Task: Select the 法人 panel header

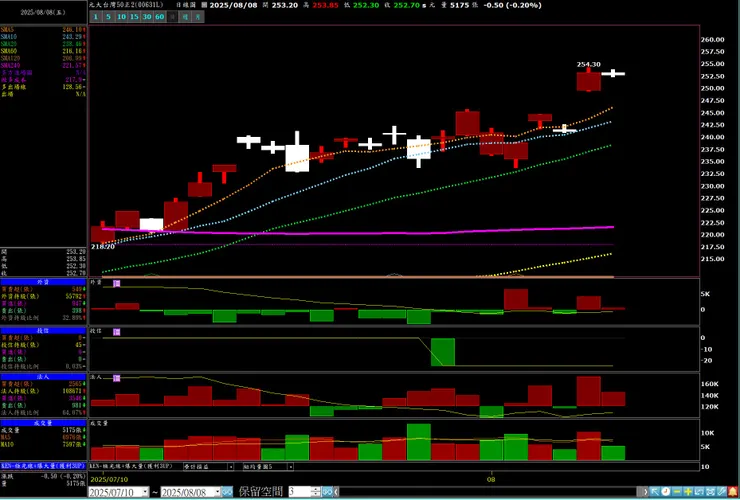Action: pos(43,377)
